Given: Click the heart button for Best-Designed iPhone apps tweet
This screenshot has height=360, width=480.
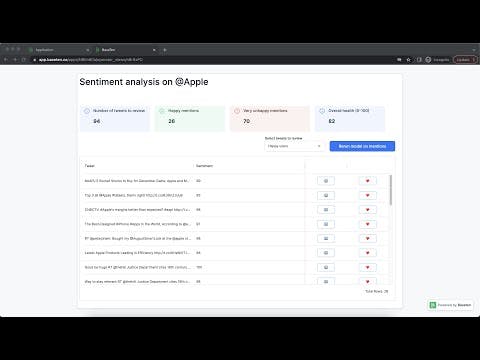Looking at the screenshot, I should click(x=368, y=224).
